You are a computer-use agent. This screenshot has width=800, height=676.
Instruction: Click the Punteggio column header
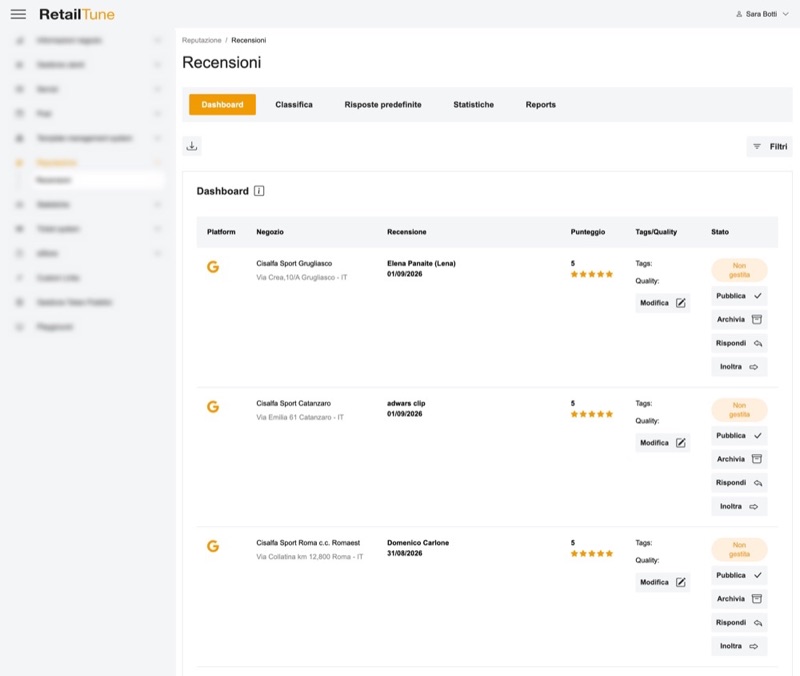tap(588, 232)
